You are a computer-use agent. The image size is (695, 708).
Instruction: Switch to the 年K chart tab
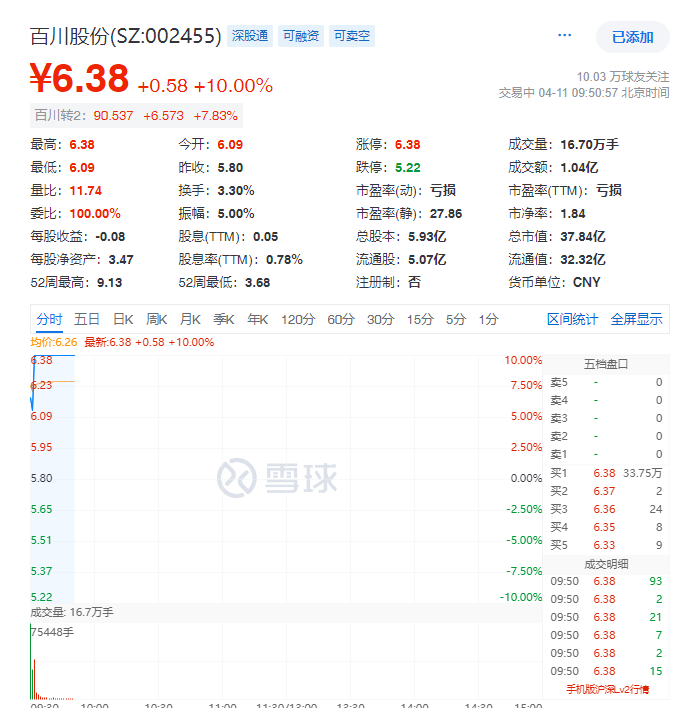258,320
